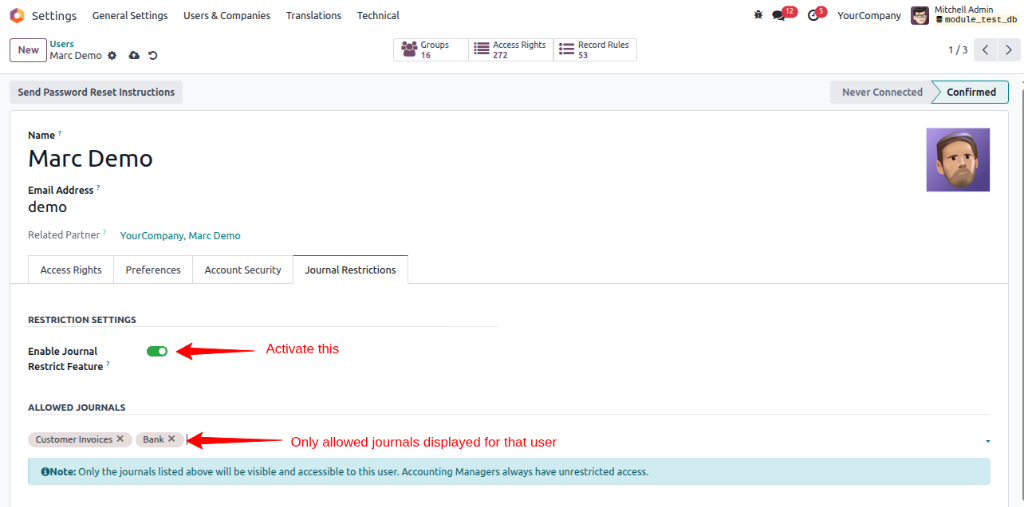1024x507 pixels.
Task: Discard changes with the undo icon
Action: (153, 56)
